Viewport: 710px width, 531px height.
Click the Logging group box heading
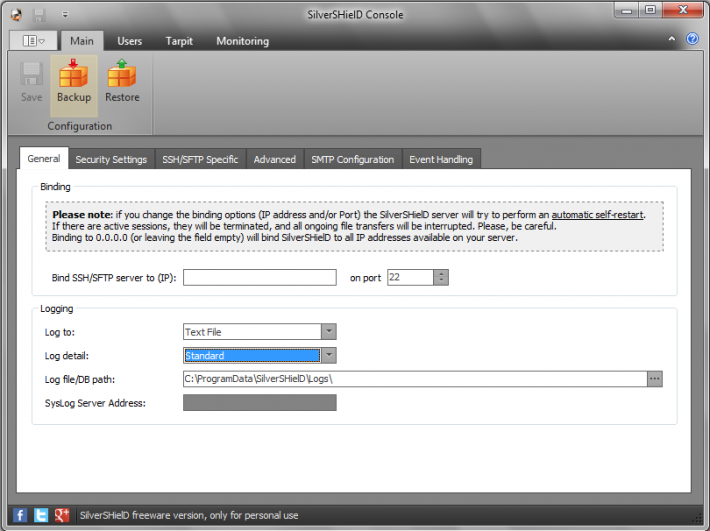pos(57,309)
